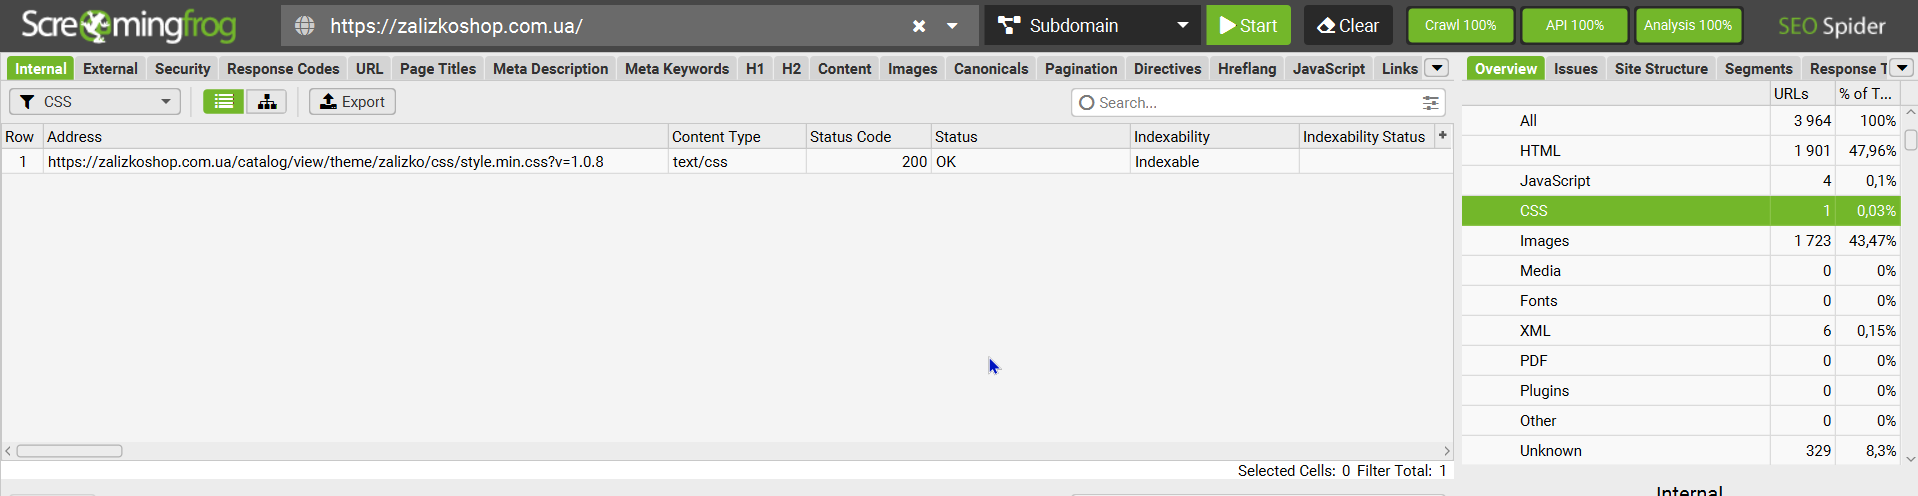Click the left arrow of the horizontal scrollbar
Screen dimensions: 1918x496
[8, 451]
